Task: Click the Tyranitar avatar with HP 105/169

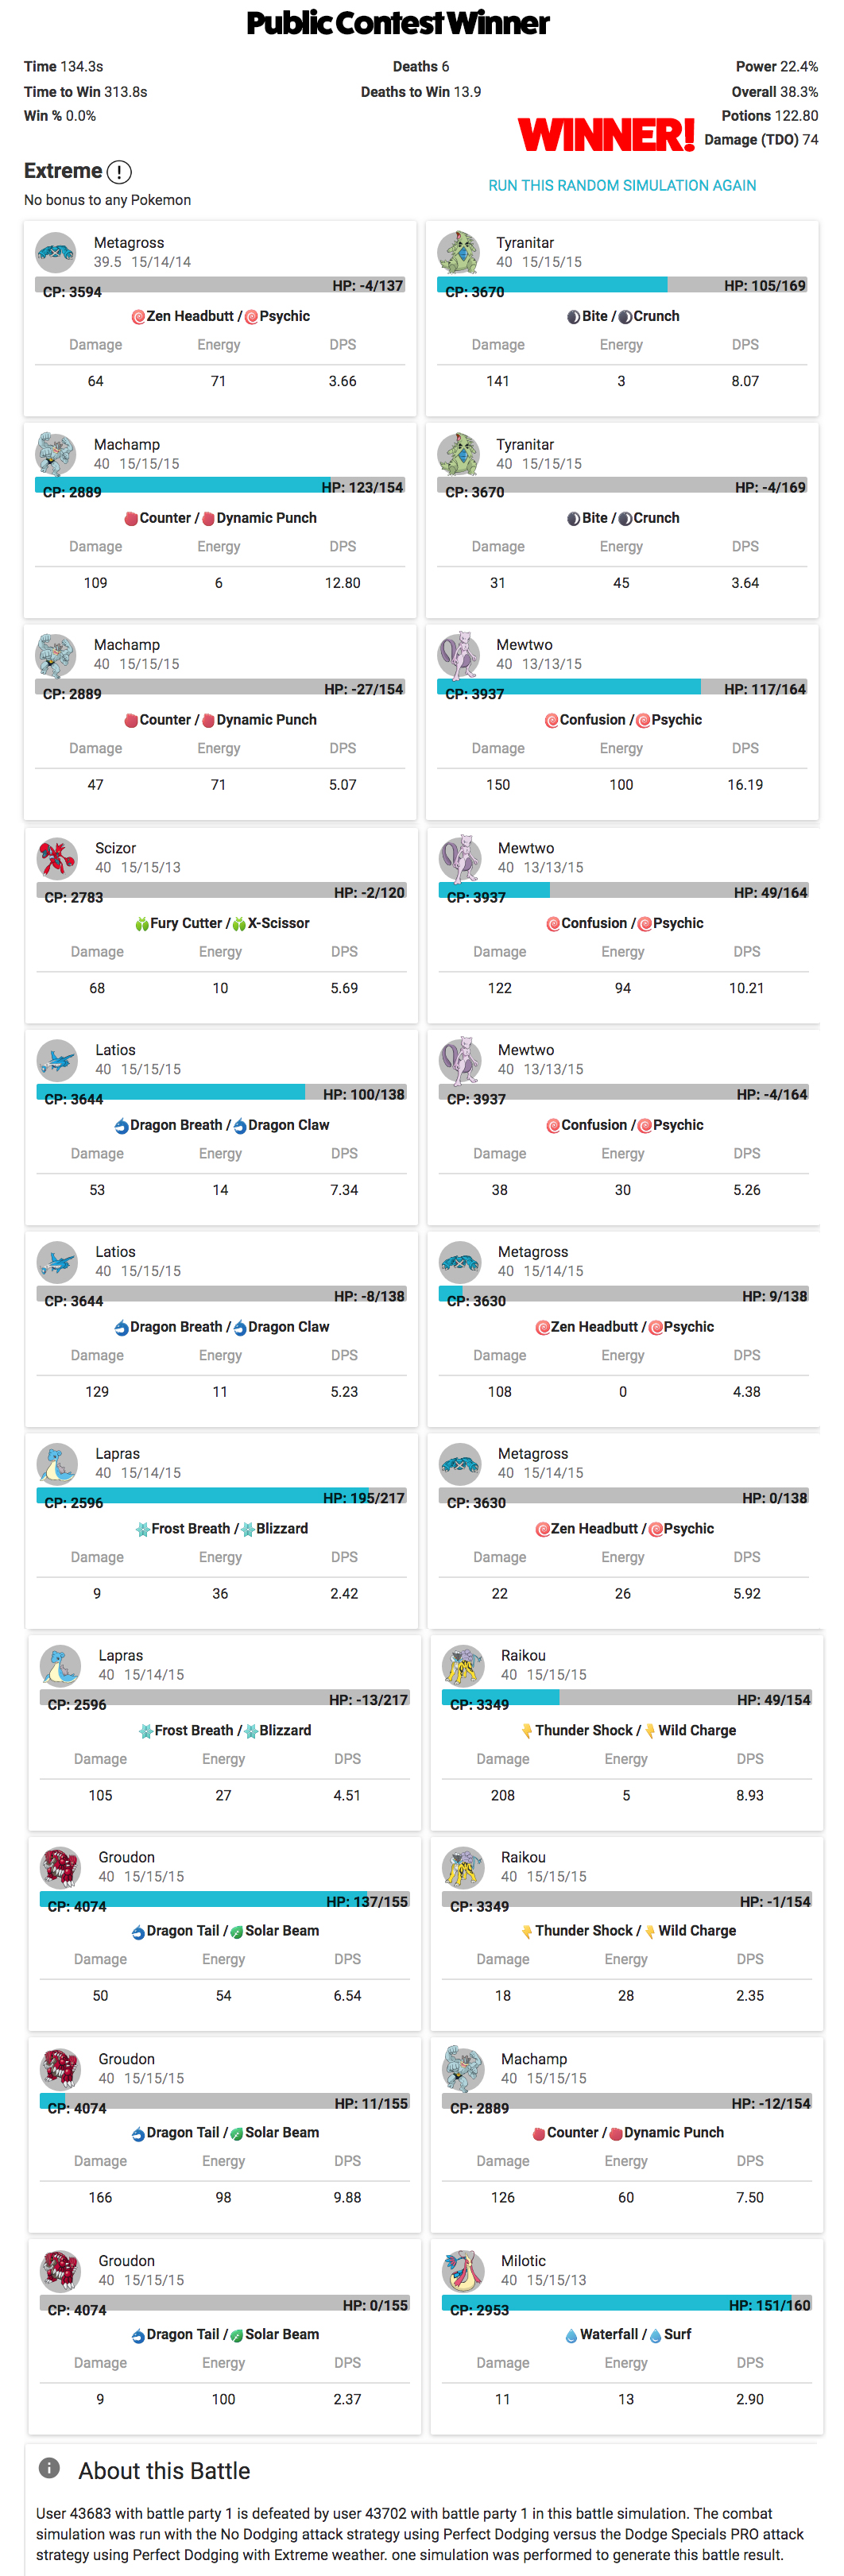Action: pos(458,253)
